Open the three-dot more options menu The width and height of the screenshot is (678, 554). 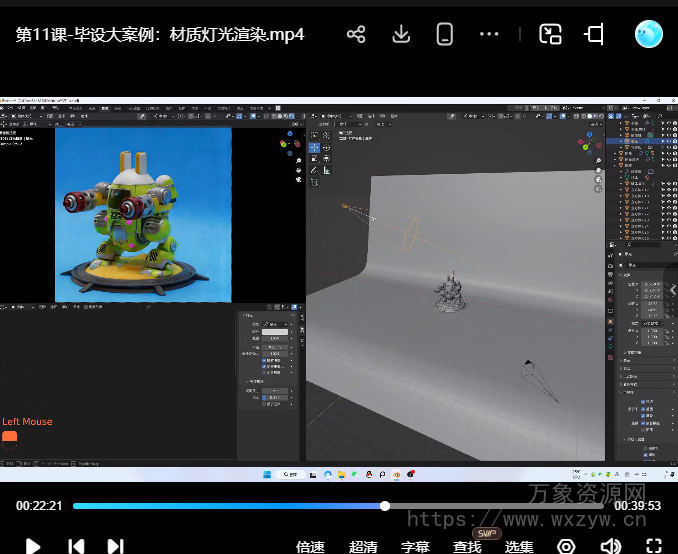pos(489,35)
